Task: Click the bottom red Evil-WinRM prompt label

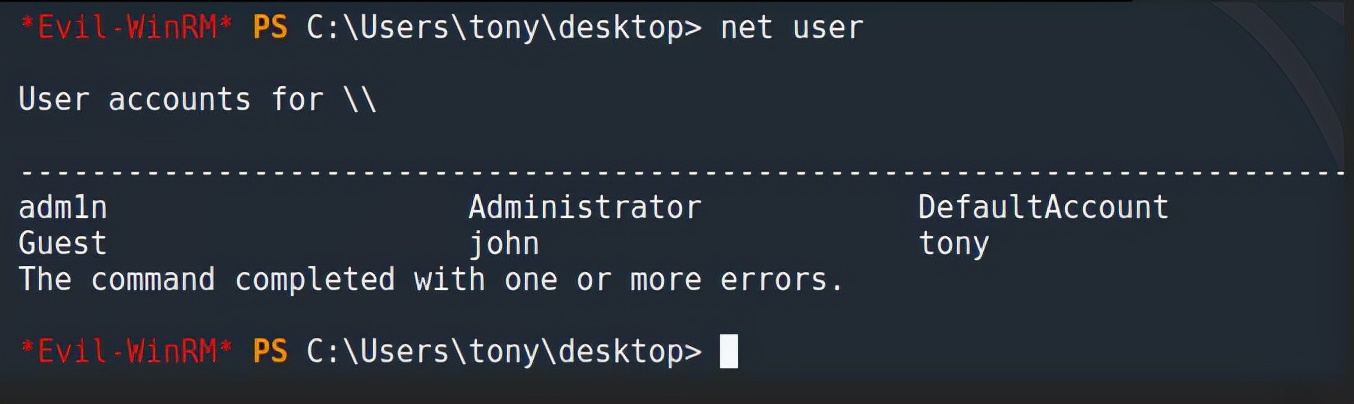Action: 126,352
